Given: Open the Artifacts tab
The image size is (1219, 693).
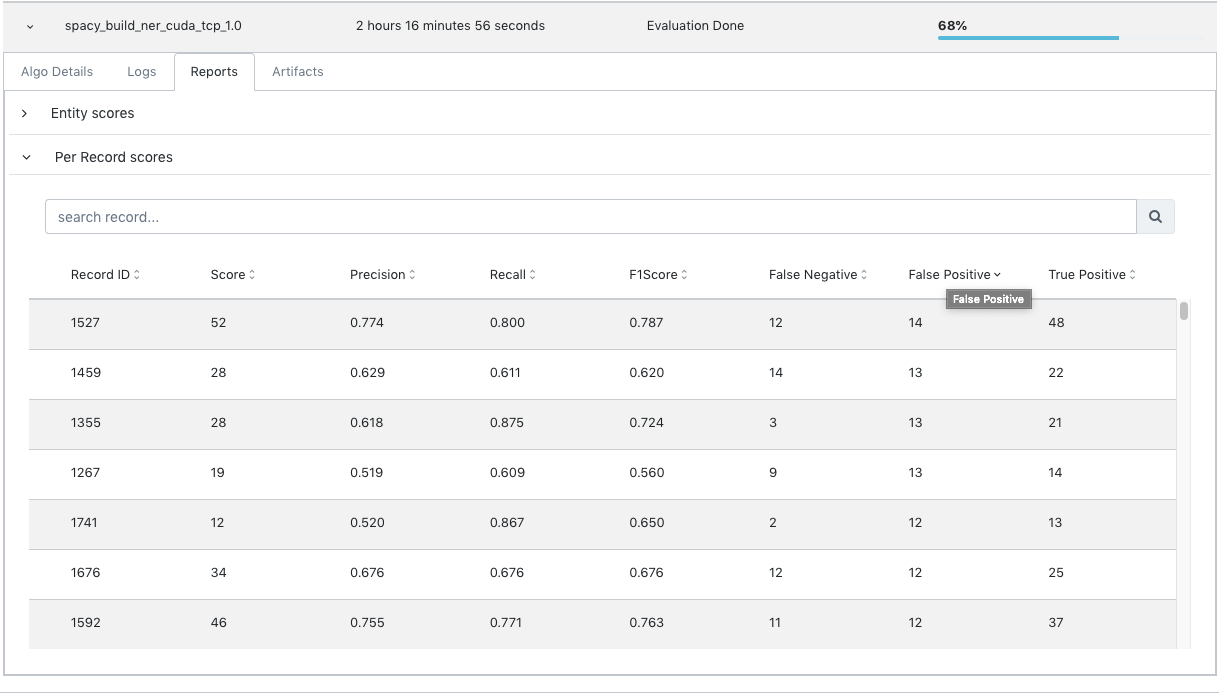Looking at the screenshot, I should [x=297, y=72].
